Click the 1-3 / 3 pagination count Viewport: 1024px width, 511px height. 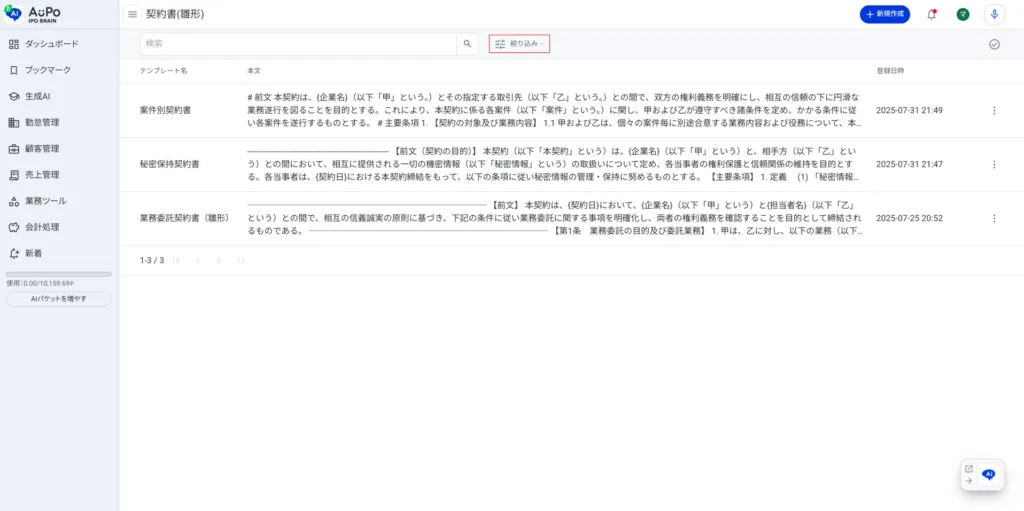[x=152, y=260]
